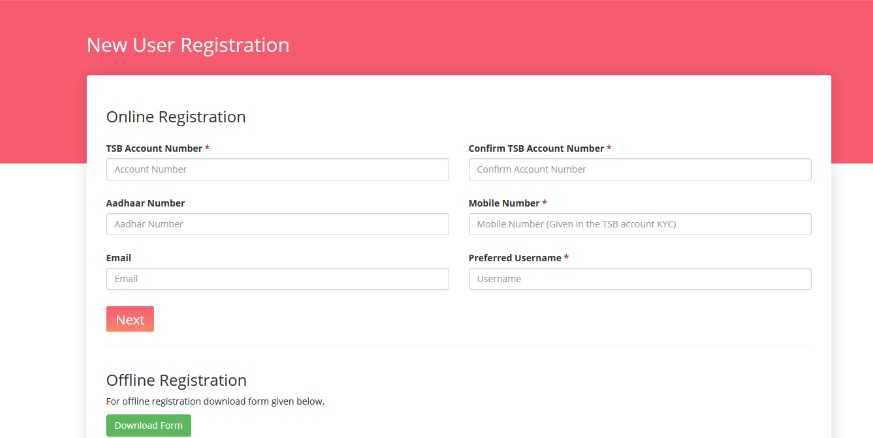
Task: Click the green Download Form button
Action: pyautogui.click(x=148, y=426)
